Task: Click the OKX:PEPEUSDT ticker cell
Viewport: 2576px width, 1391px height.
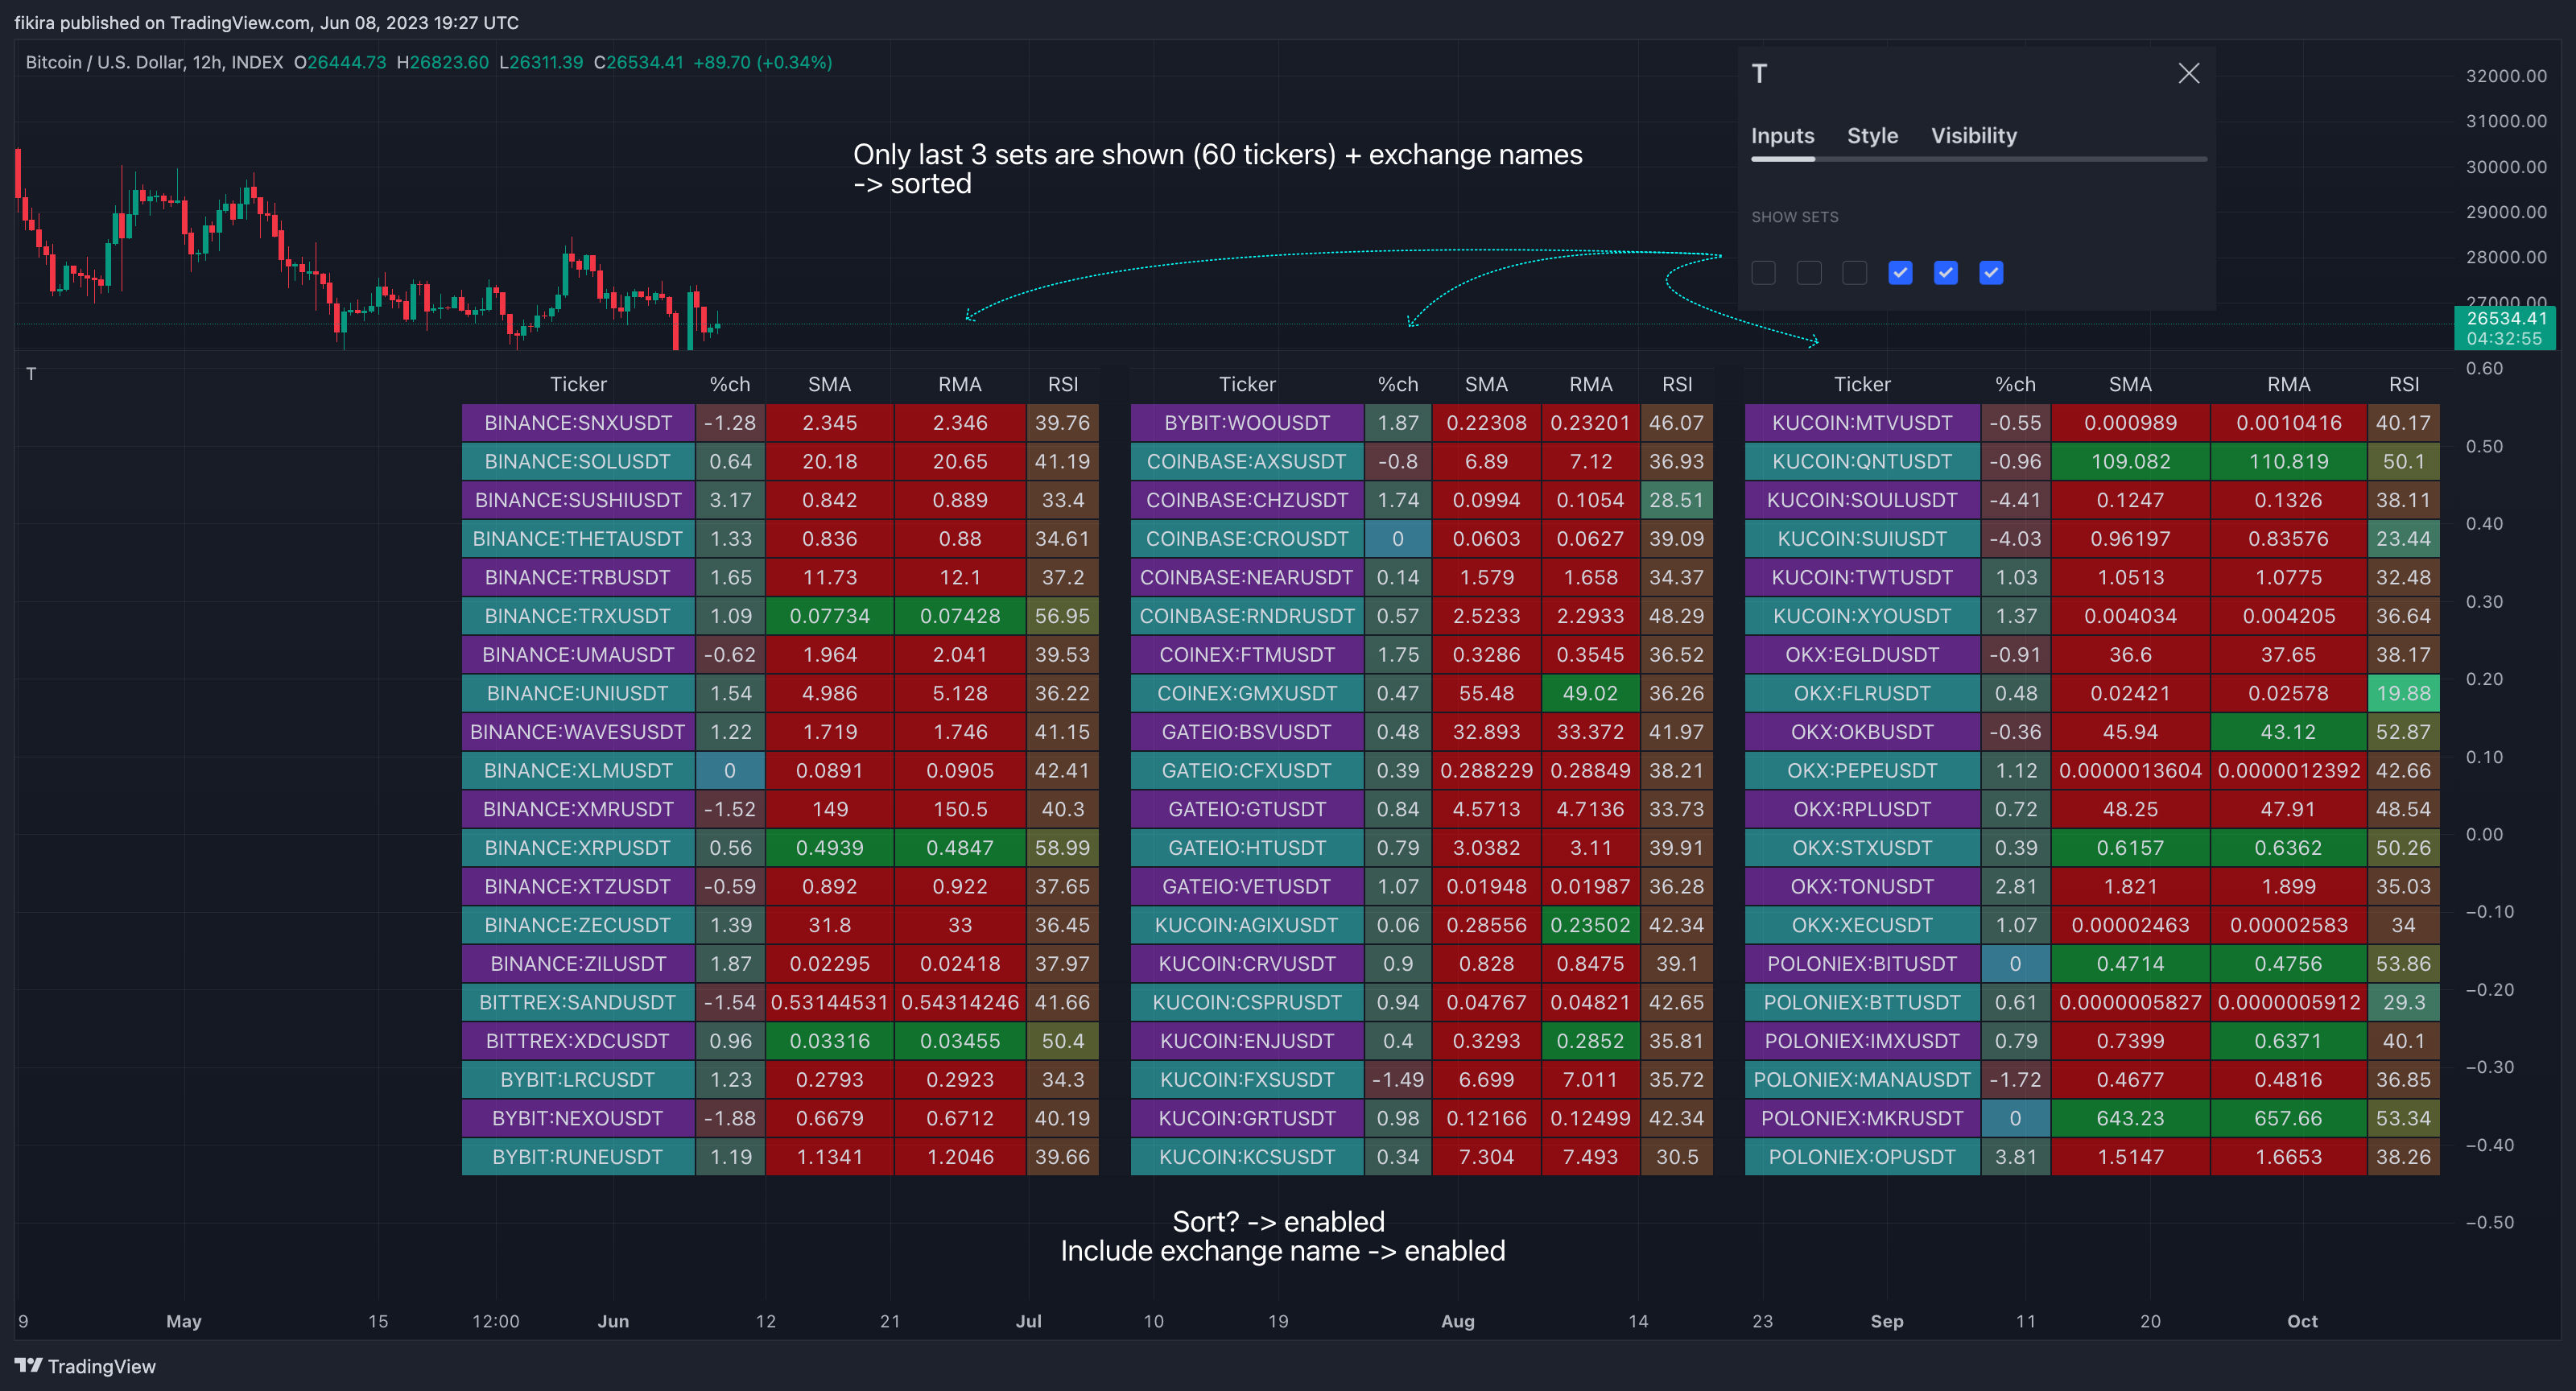Action: point(1862,771)
